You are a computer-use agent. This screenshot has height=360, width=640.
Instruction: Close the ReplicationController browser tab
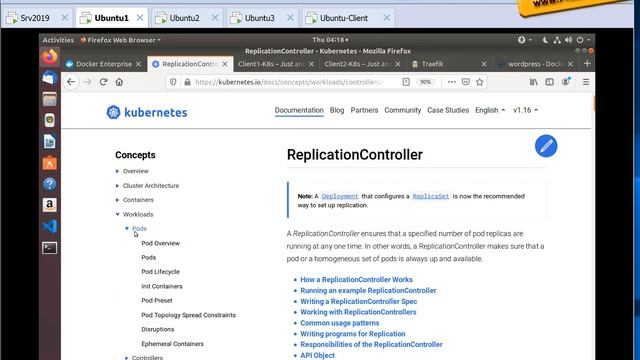click(x=225, y=64)
